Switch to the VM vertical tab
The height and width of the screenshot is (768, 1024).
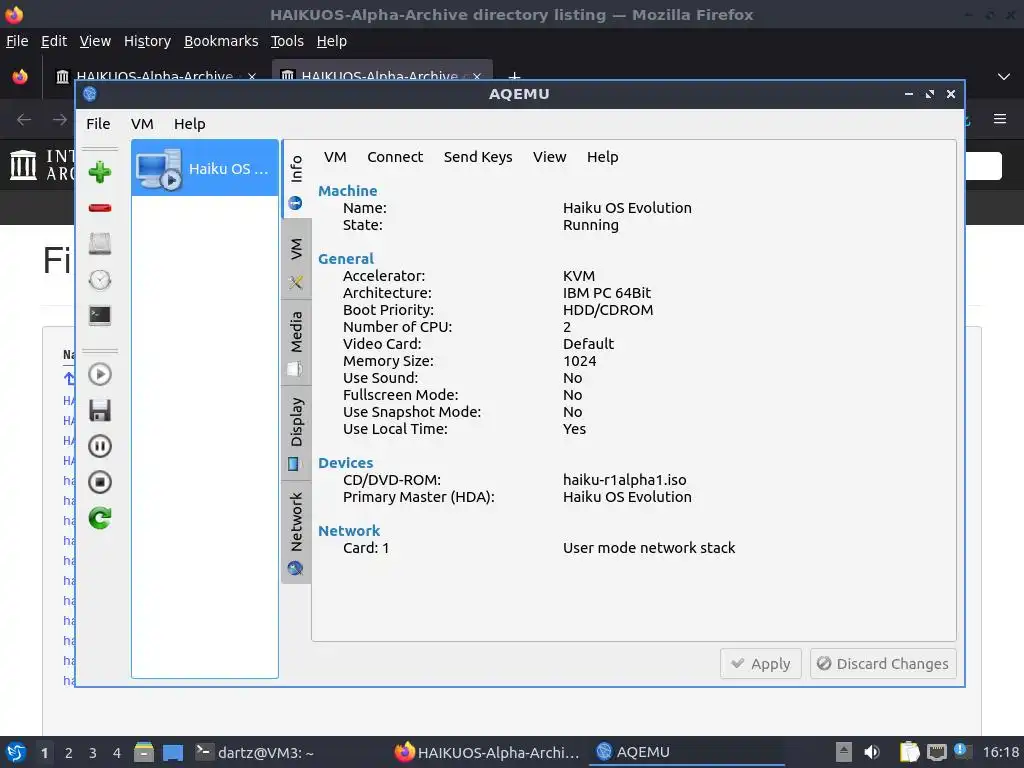coord(296,259)
